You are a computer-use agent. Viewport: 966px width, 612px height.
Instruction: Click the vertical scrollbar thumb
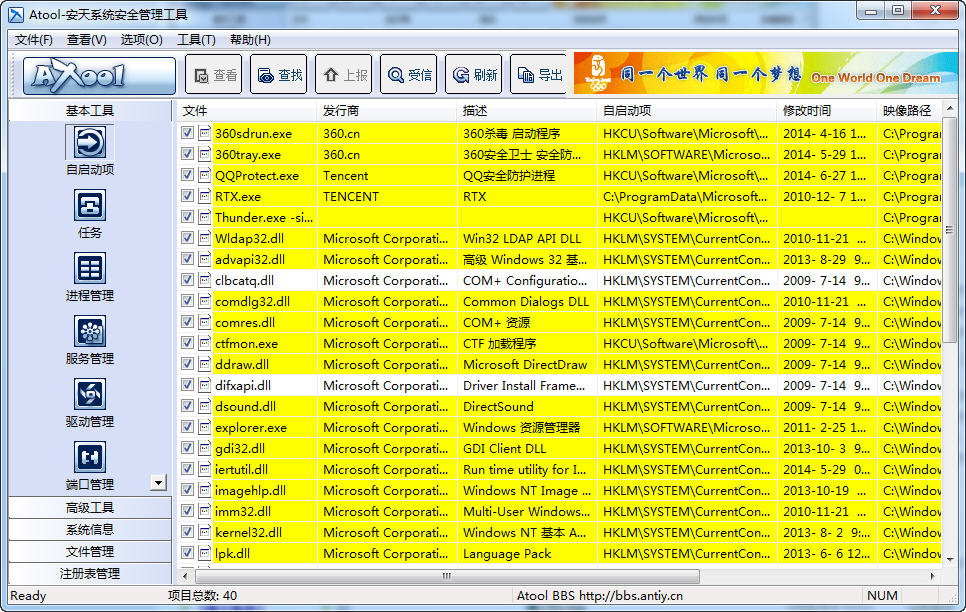[949, 231]
